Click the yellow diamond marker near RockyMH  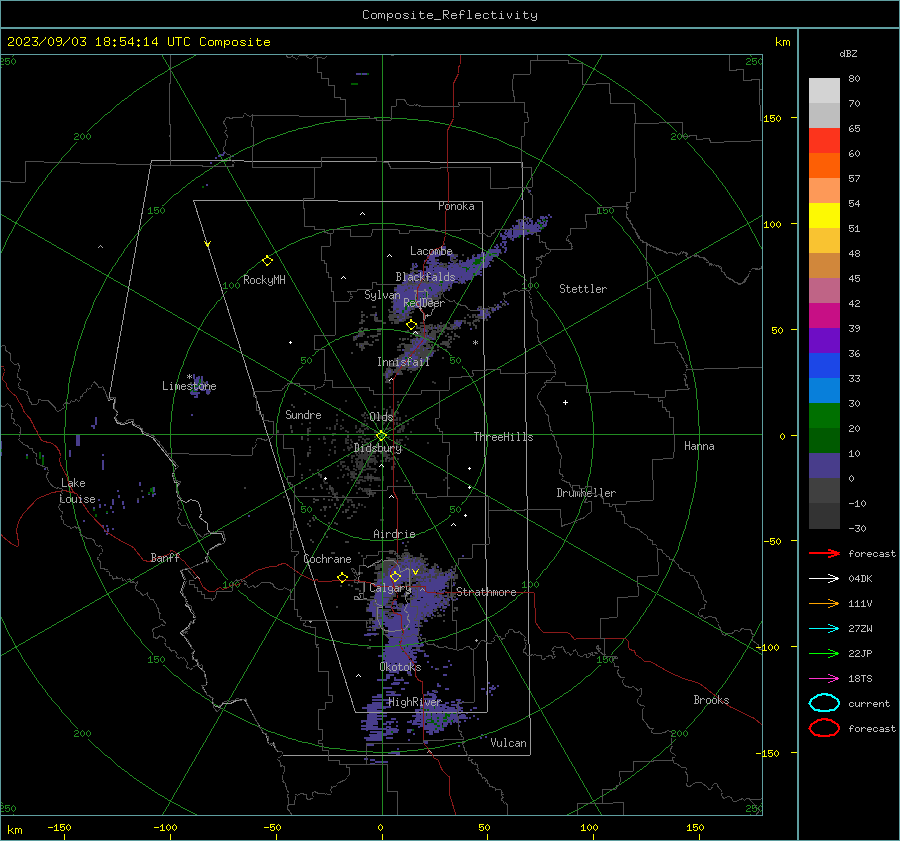click(x=267, y=261)
